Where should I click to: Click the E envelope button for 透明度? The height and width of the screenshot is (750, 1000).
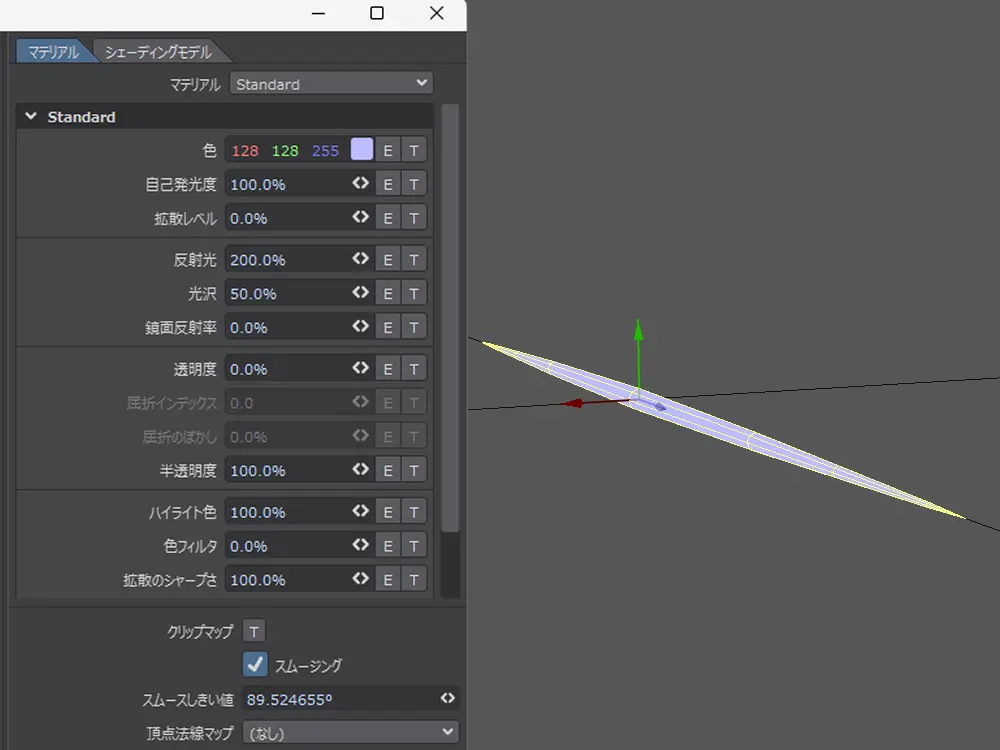(x=387, y=369)
